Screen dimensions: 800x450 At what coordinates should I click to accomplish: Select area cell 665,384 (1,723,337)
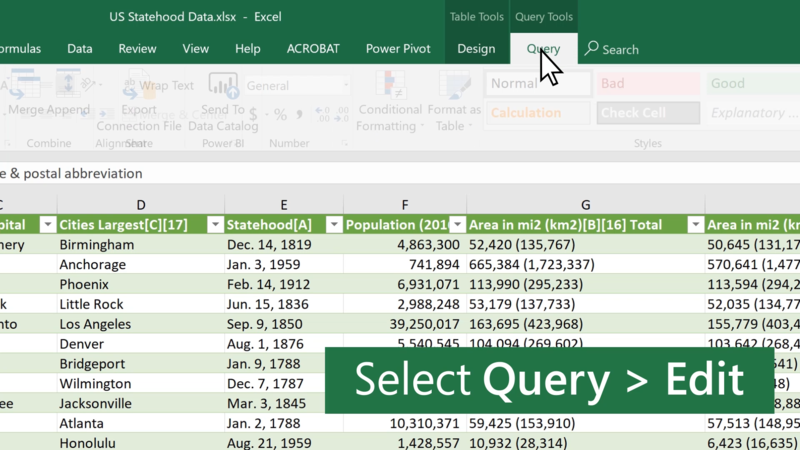(x=586, y=264)
